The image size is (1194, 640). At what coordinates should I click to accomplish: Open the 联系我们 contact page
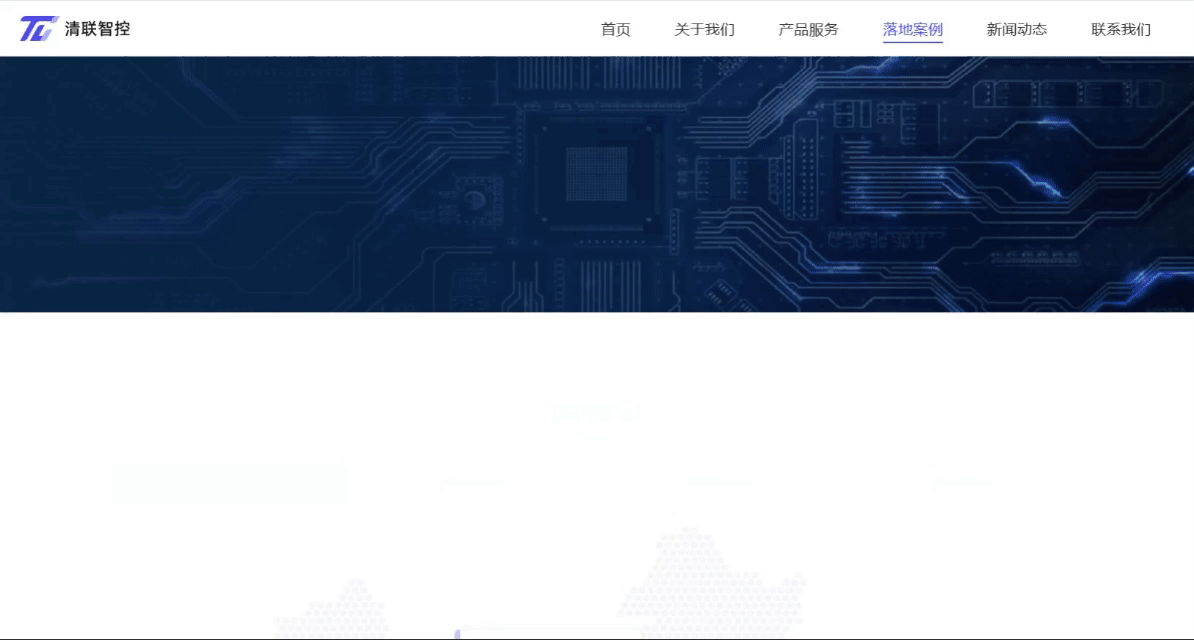coord(1120,29)
